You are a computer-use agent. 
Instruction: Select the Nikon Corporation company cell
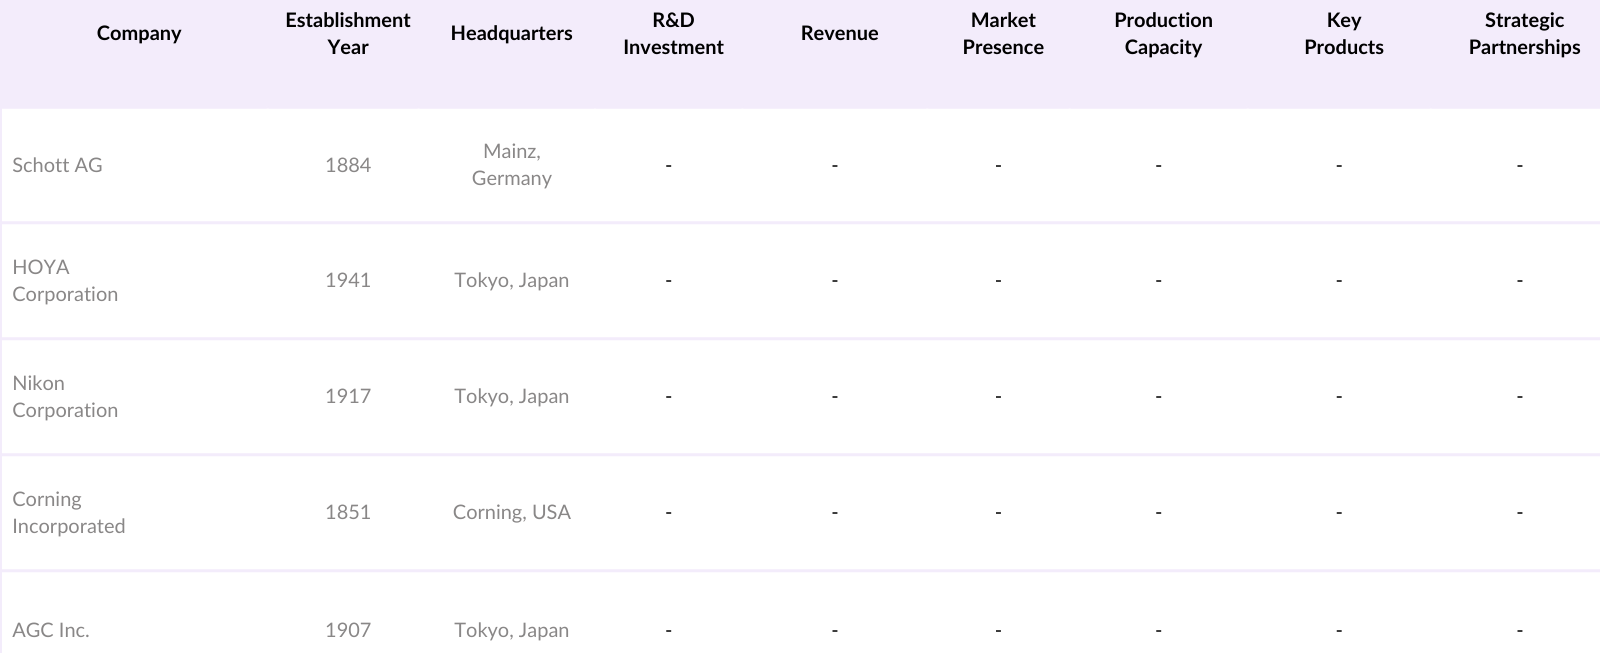[x=65, y=396]
